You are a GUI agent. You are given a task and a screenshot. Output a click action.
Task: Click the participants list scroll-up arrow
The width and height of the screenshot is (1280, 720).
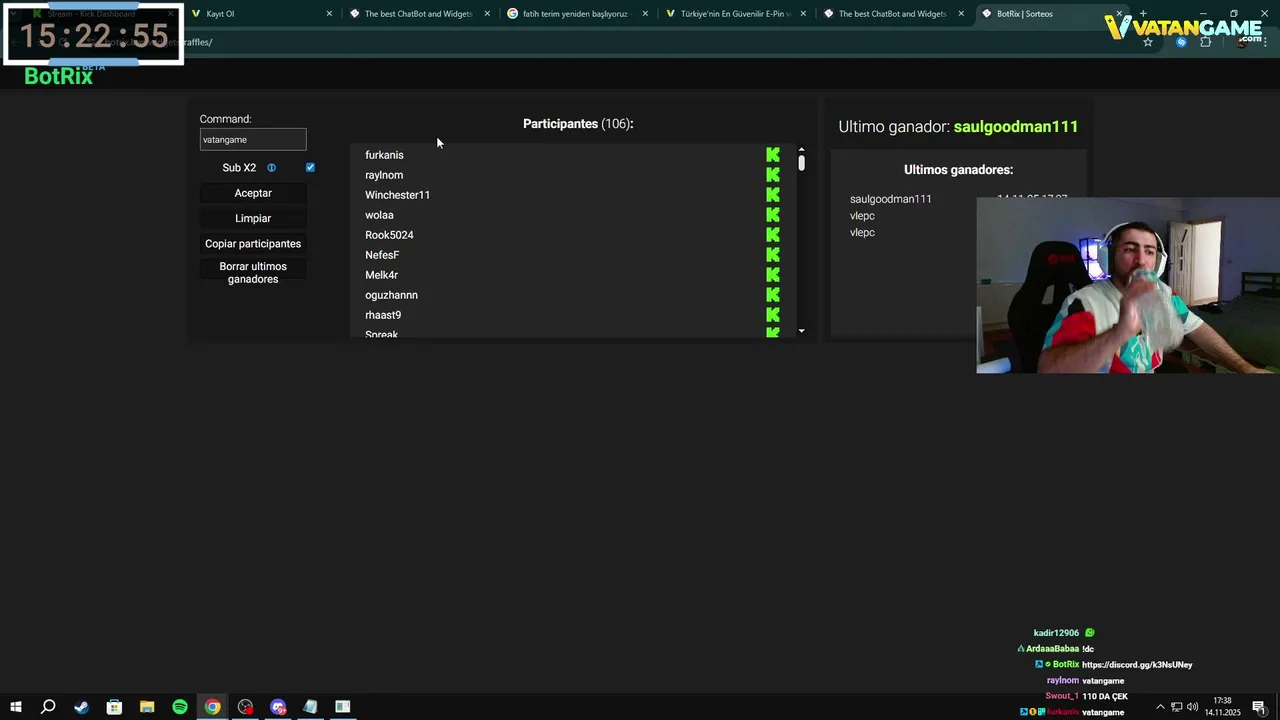point(801,150)
